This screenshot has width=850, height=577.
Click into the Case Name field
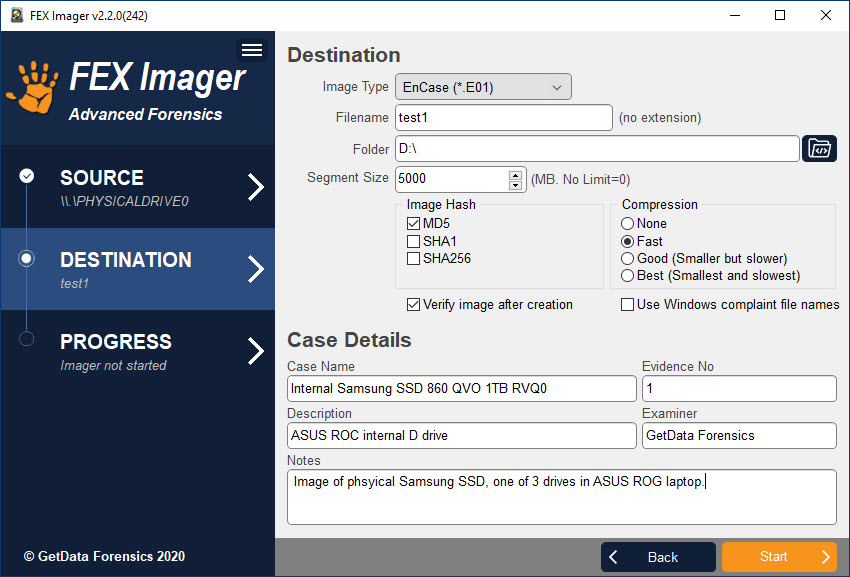461,388
